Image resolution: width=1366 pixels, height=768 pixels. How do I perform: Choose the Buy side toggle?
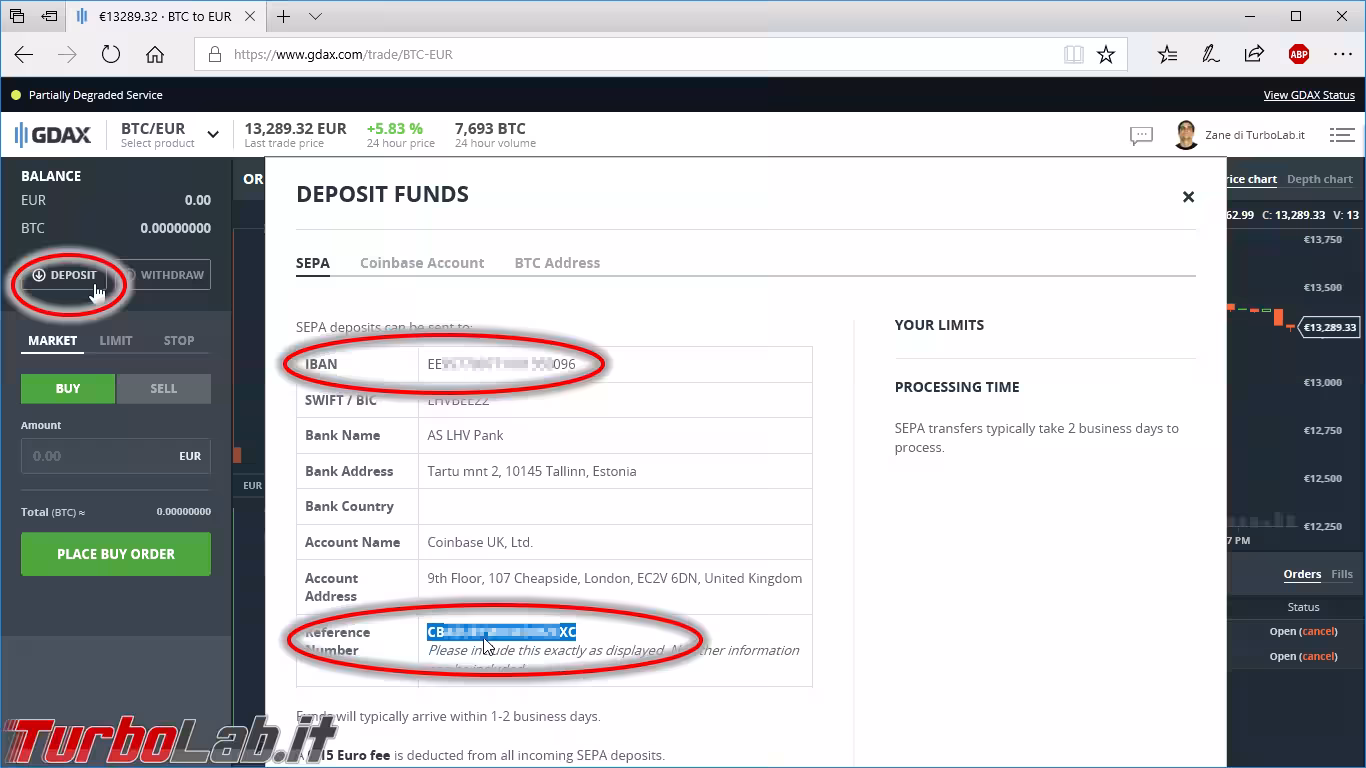(68, 389)
